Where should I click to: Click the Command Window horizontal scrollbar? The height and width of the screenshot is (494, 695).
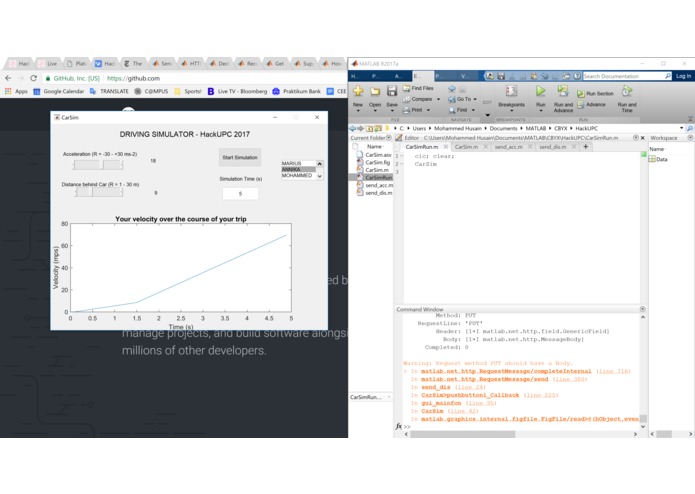click(x=521, y=434)
